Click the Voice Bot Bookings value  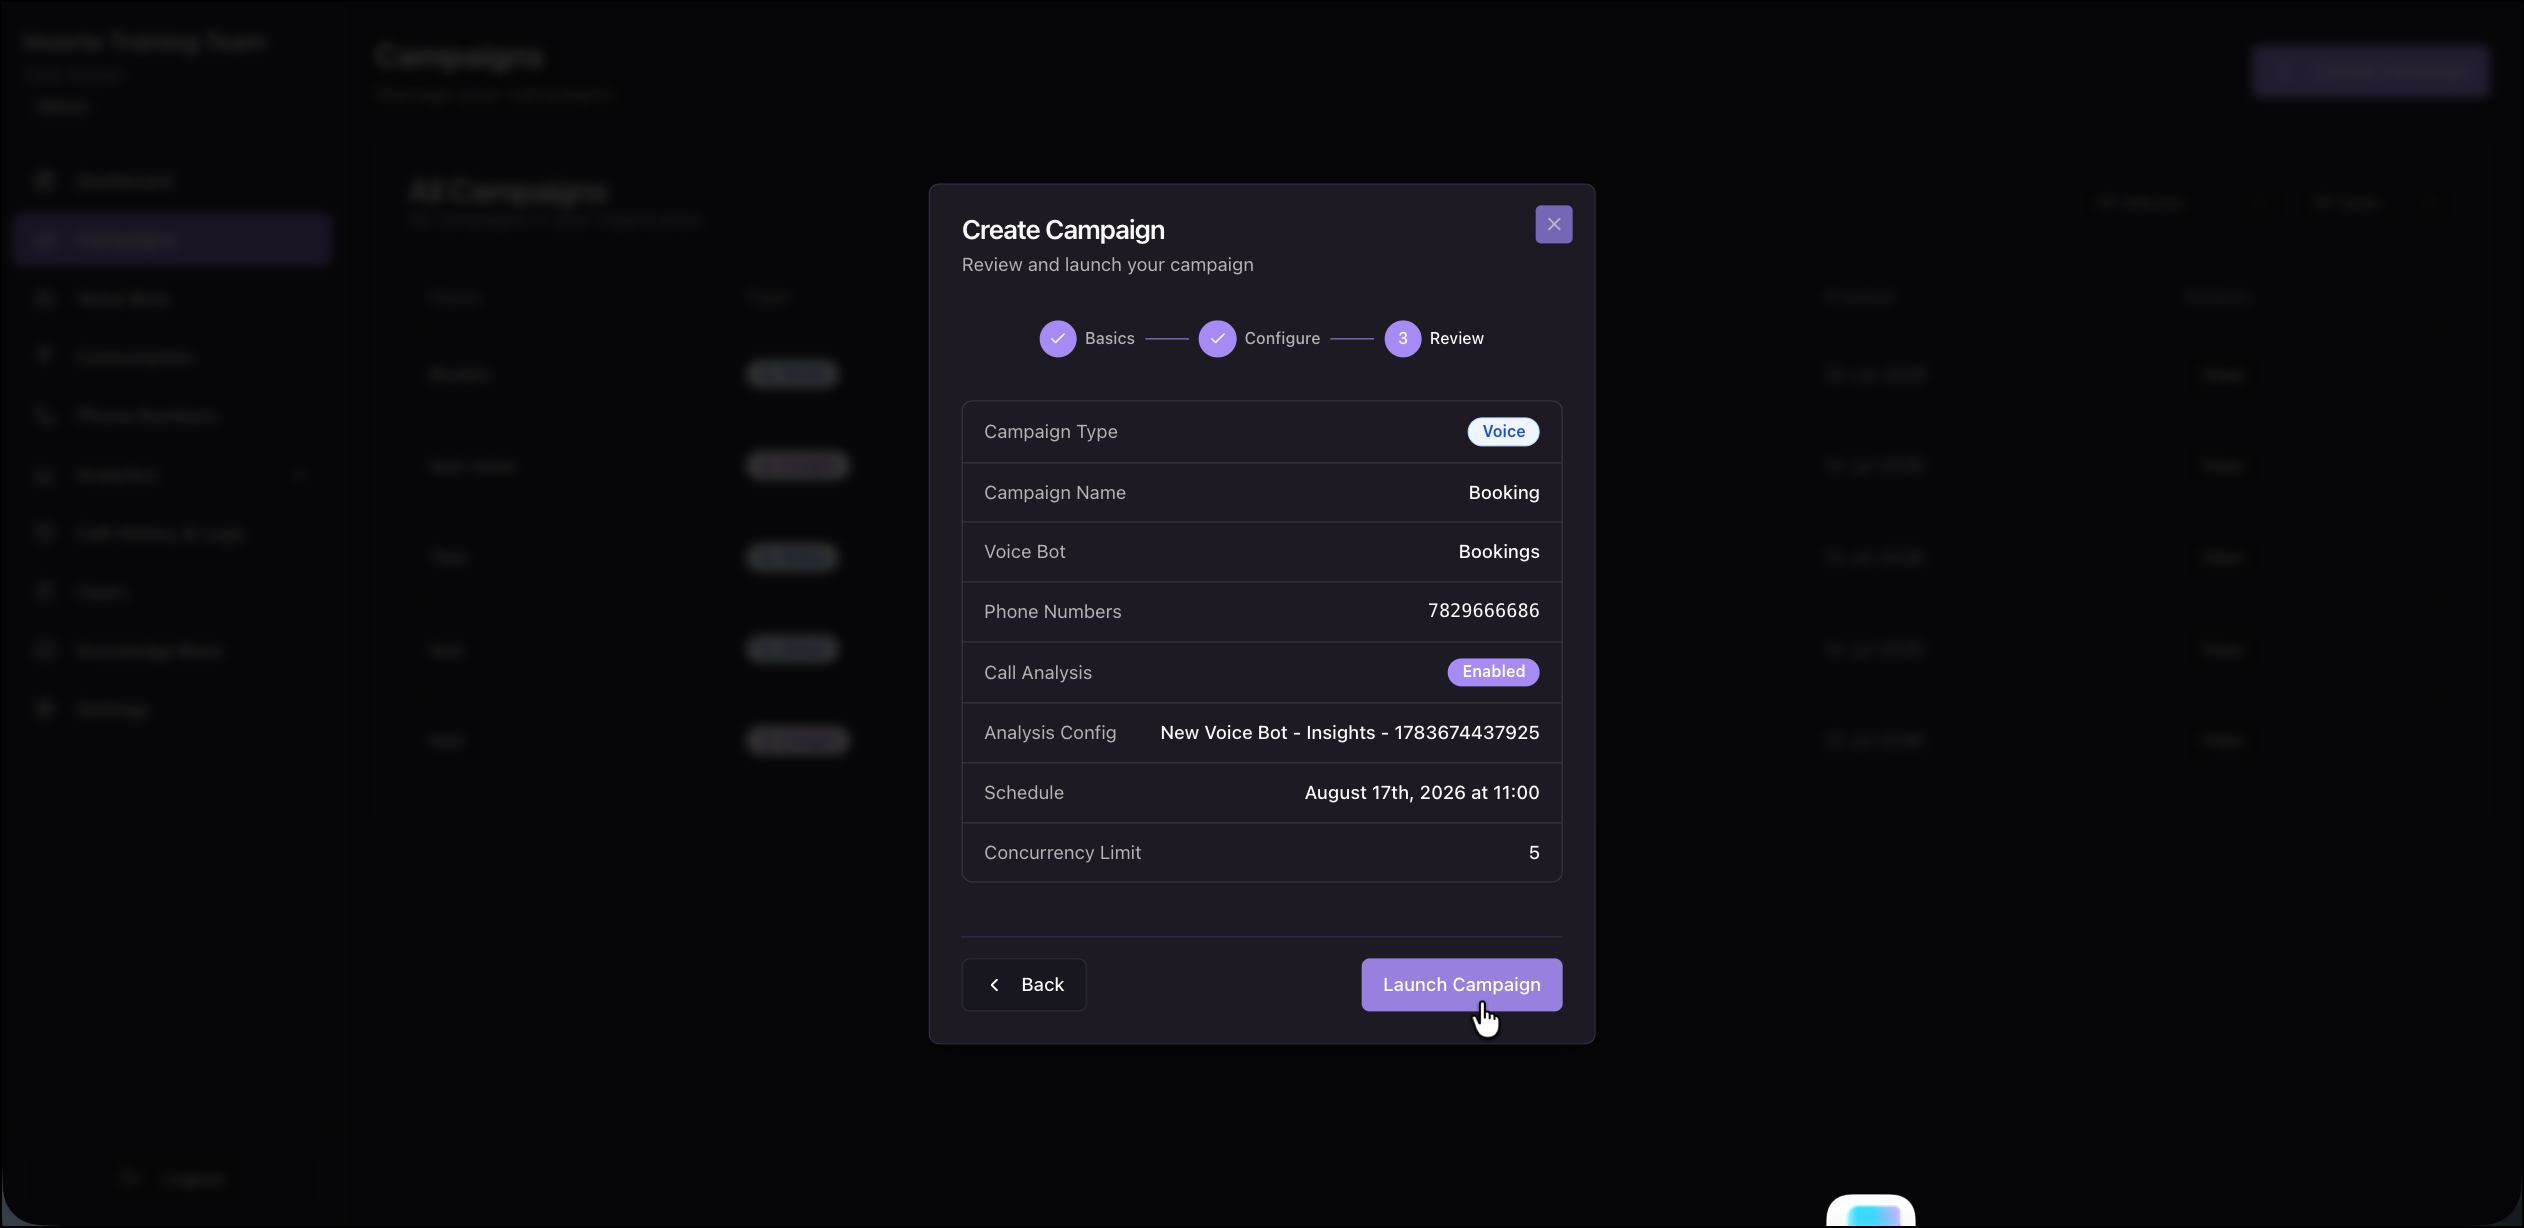pyautogui.click(x=1498, y=551)
